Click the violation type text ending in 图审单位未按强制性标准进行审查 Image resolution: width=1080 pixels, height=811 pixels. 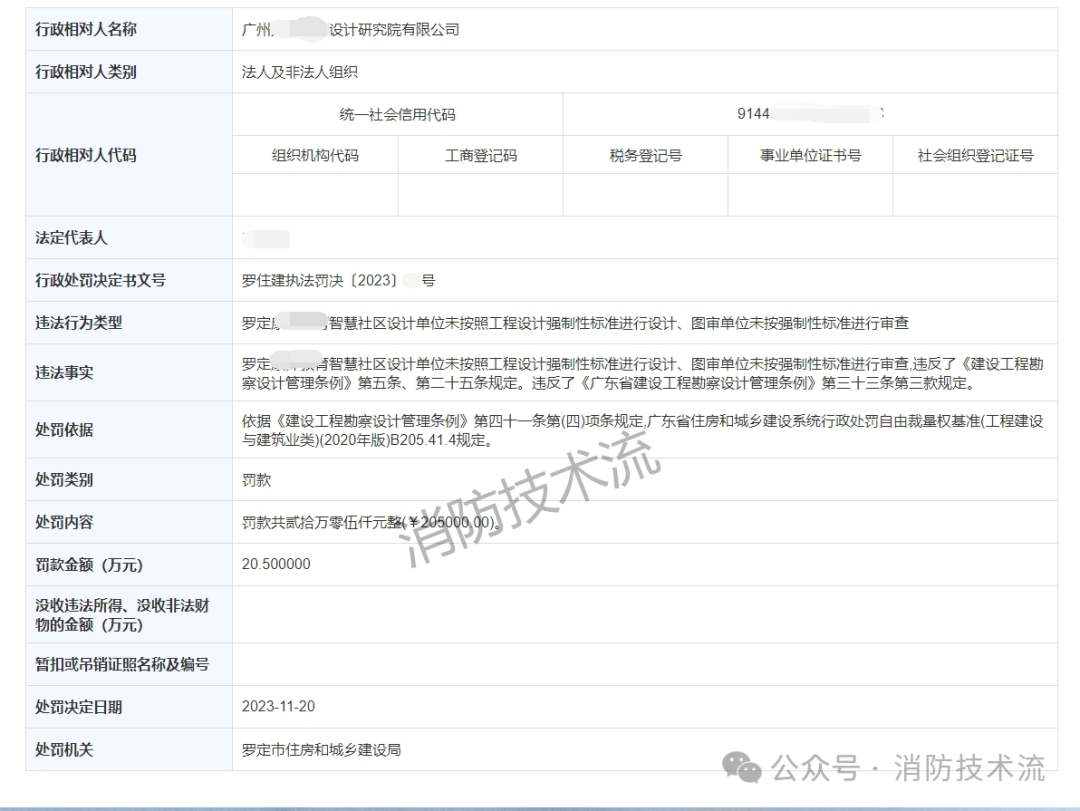575,323
